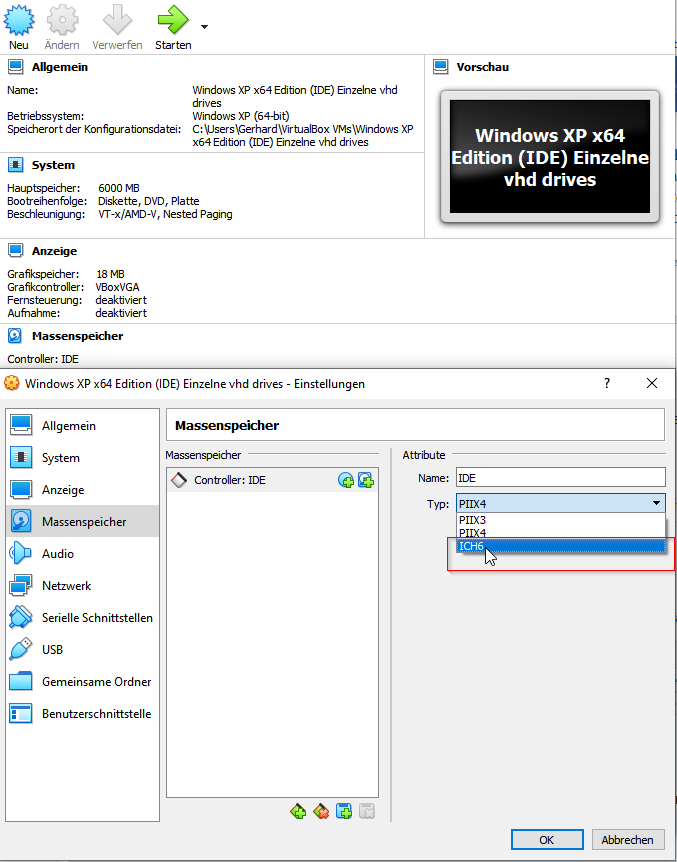677x862 pixels.
Task: Choose PIIX3 from the Typ list
Action: pyautogui.click(x=561, y=520)
